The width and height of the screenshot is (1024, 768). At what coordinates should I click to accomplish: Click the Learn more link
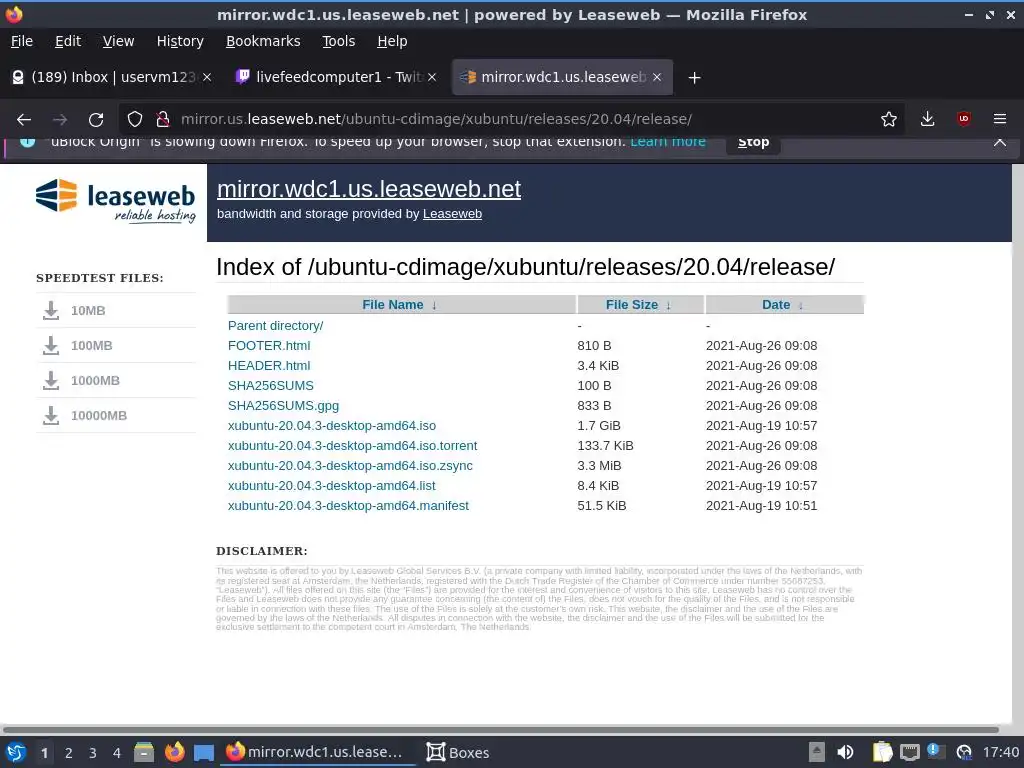pos(667,142)
